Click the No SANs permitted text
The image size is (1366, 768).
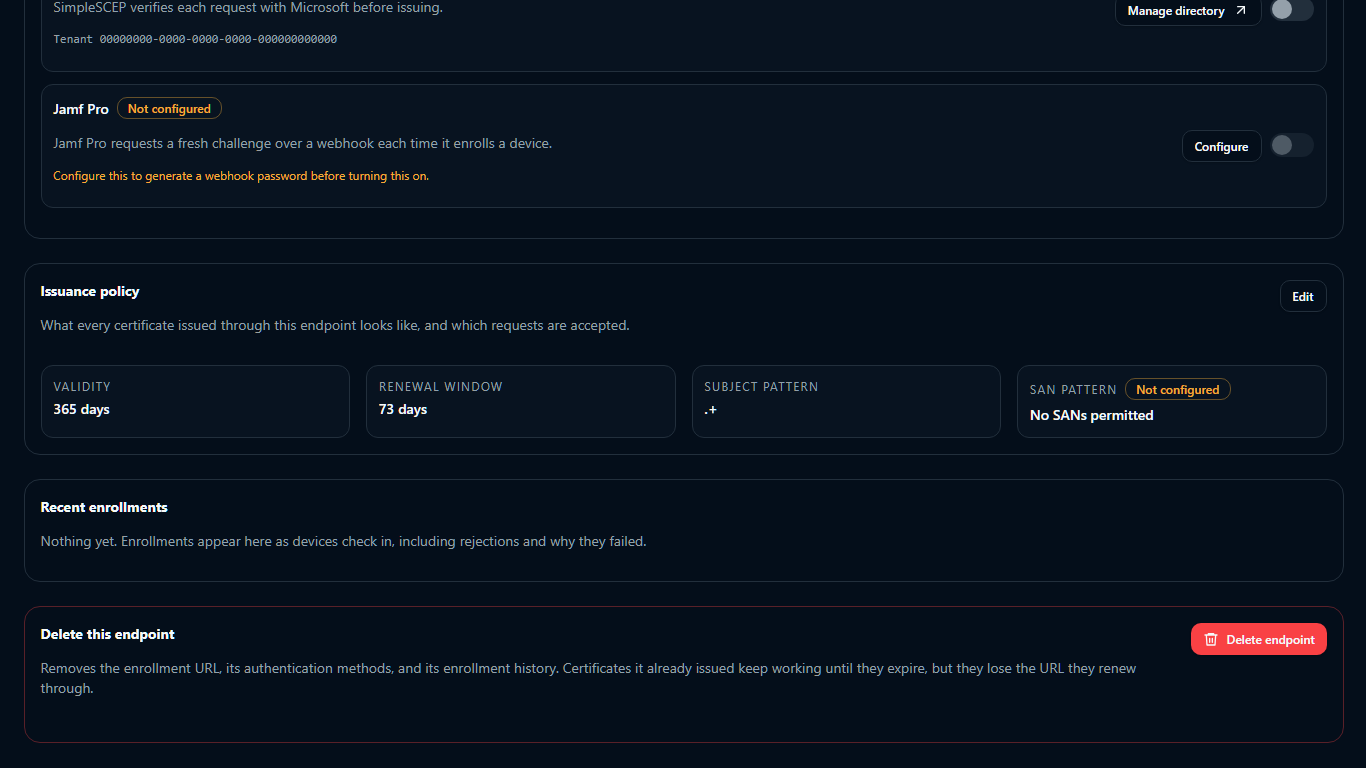coord(1091,415)
